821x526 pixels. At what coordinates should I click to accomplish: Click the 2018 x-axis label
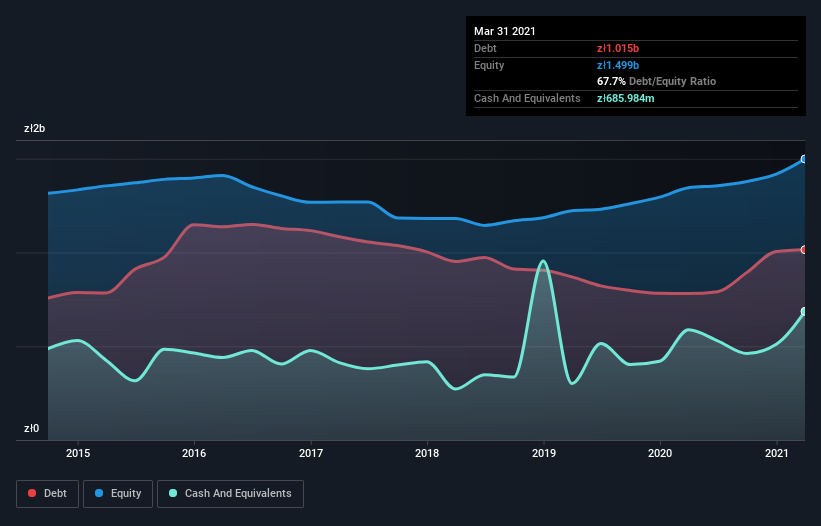[427, 453]
